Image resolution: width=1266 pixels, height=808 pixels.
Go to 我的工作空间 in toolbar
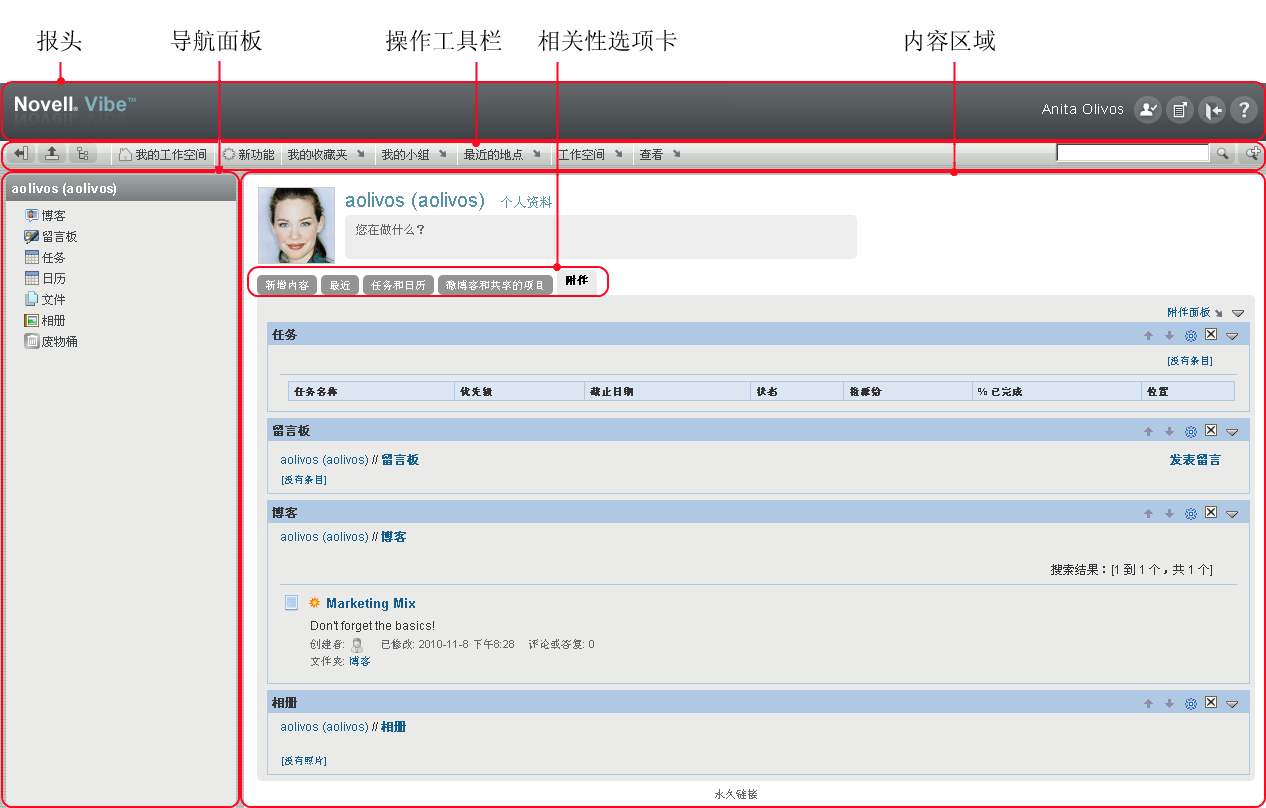[x=163, y=155]
